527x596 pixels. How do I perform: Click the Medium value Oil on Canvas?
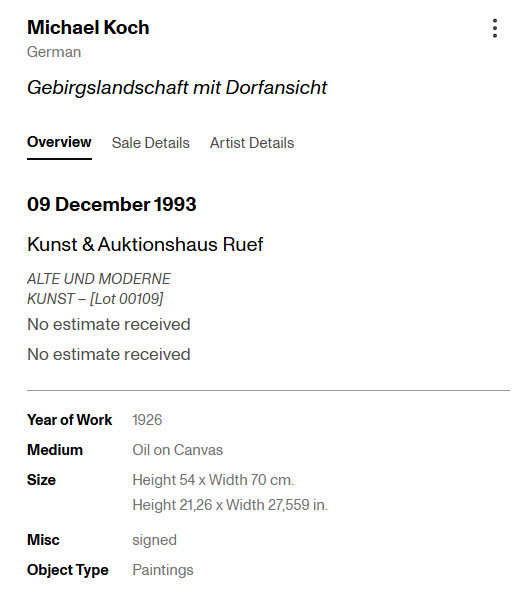pyautogui.click(x=178, y=450)
